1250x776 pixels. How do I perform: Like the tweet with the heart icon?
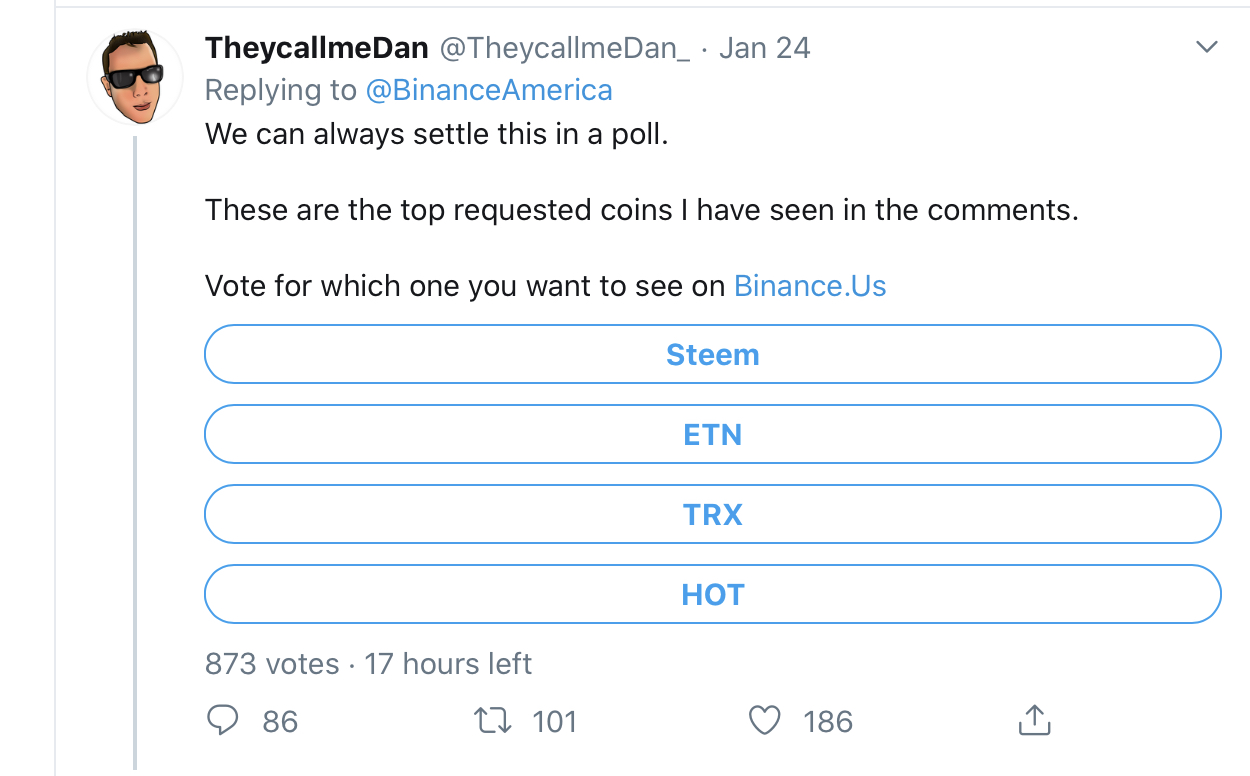coord(765,721)
